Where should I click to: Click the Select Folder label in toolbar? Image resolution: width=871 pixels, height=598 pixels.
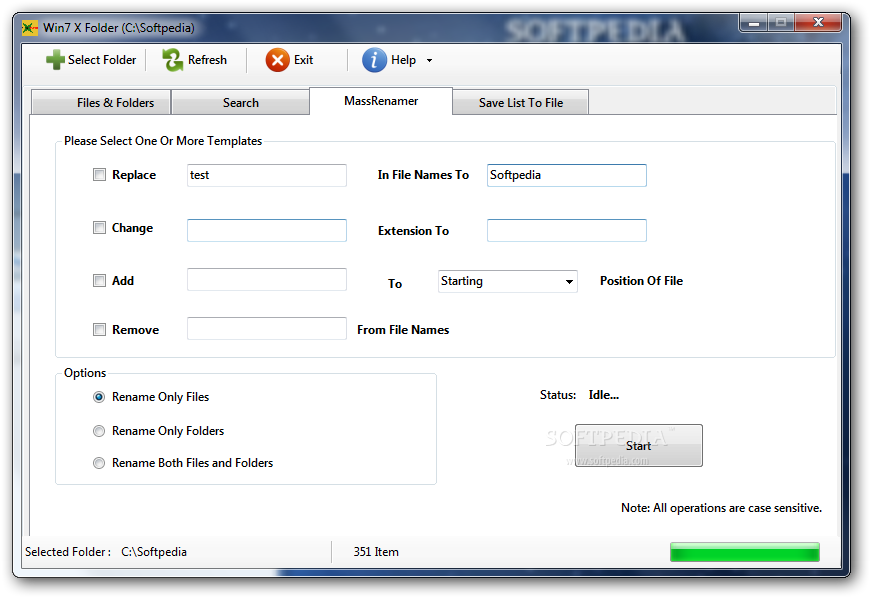coord(102,60)
